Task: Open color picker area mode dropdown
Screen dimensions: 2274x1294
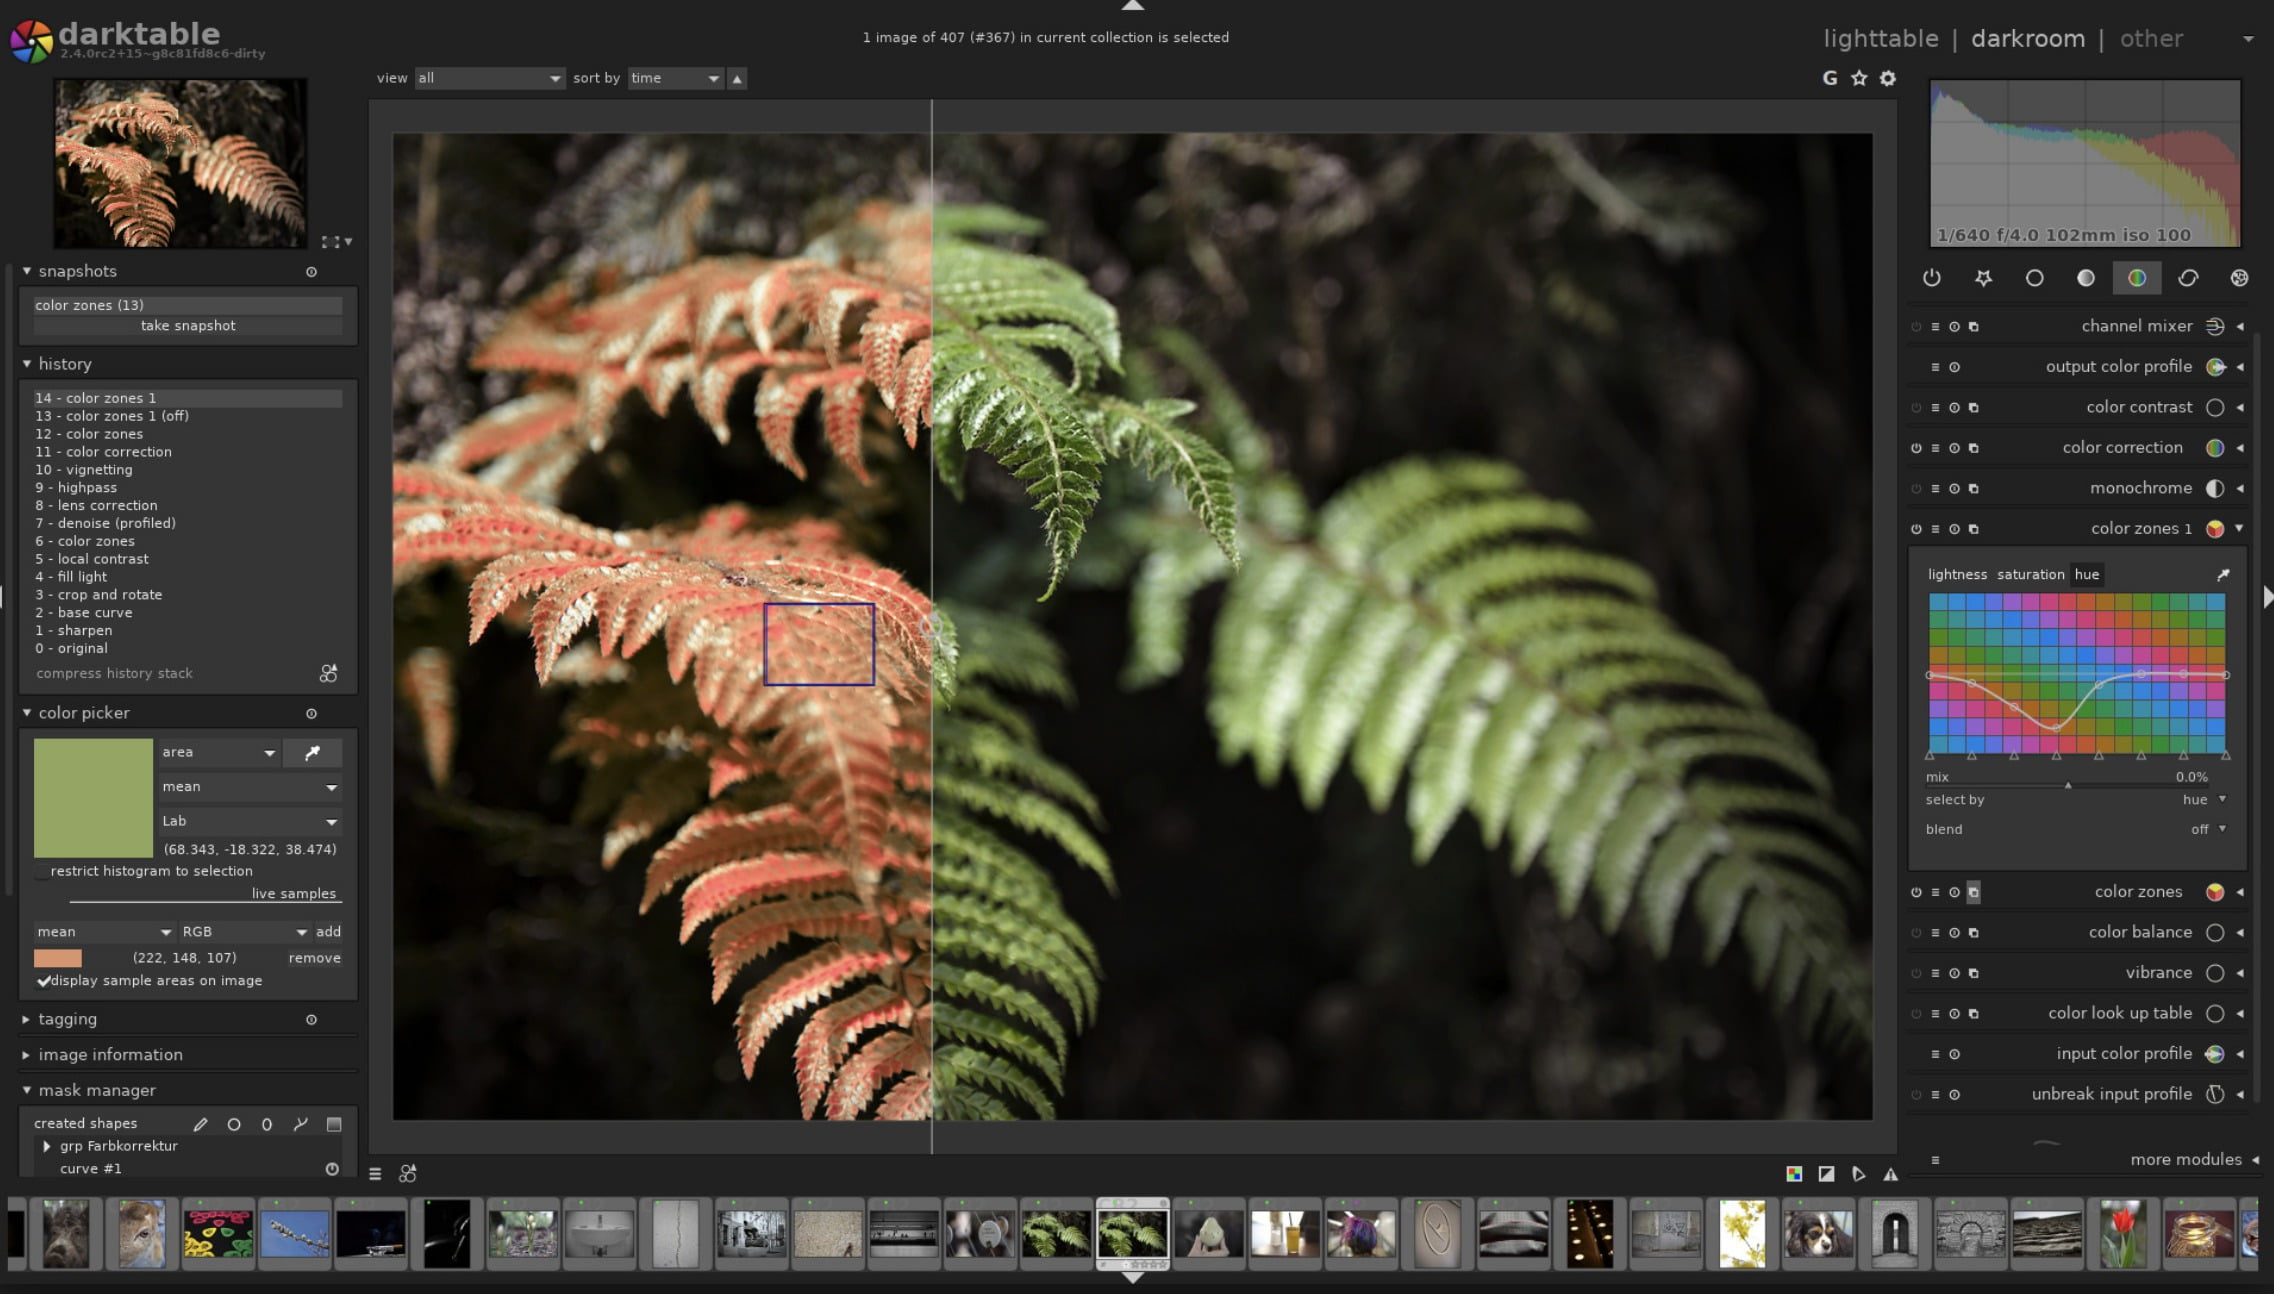Action: pyautogui.click(x=218, y=752)
